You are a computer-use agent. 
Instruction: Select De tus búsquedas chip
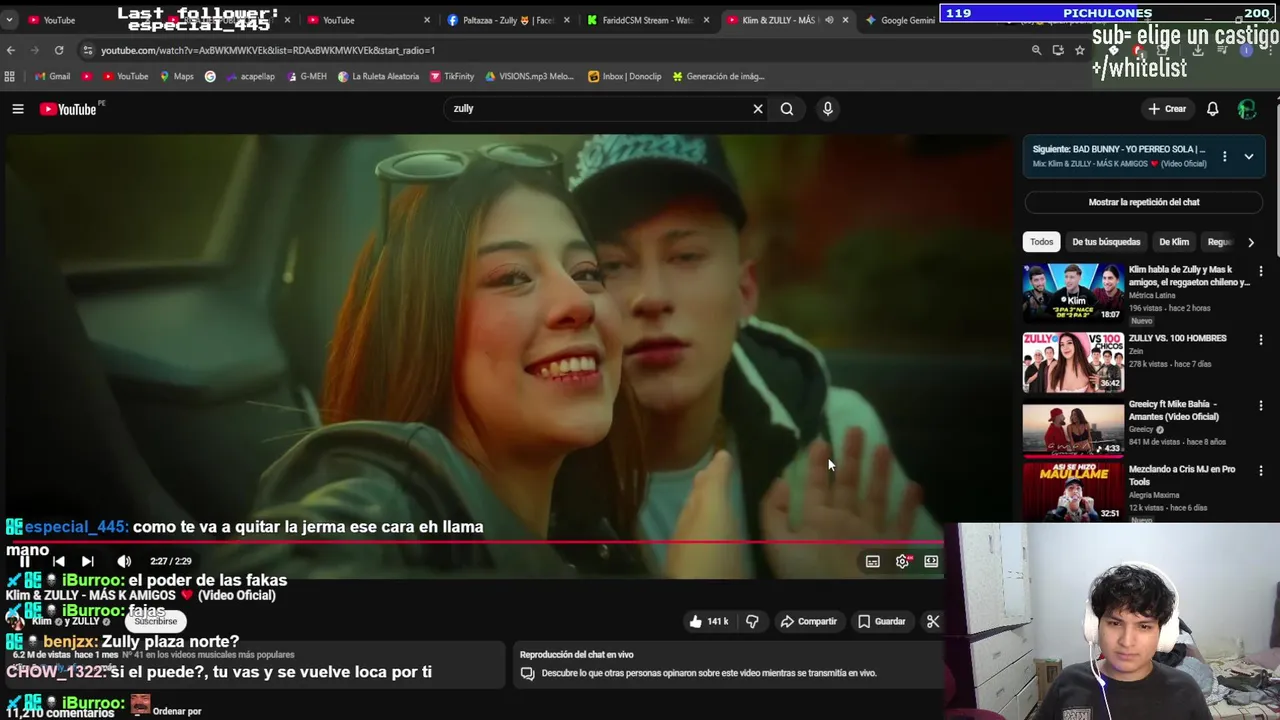1106,242
